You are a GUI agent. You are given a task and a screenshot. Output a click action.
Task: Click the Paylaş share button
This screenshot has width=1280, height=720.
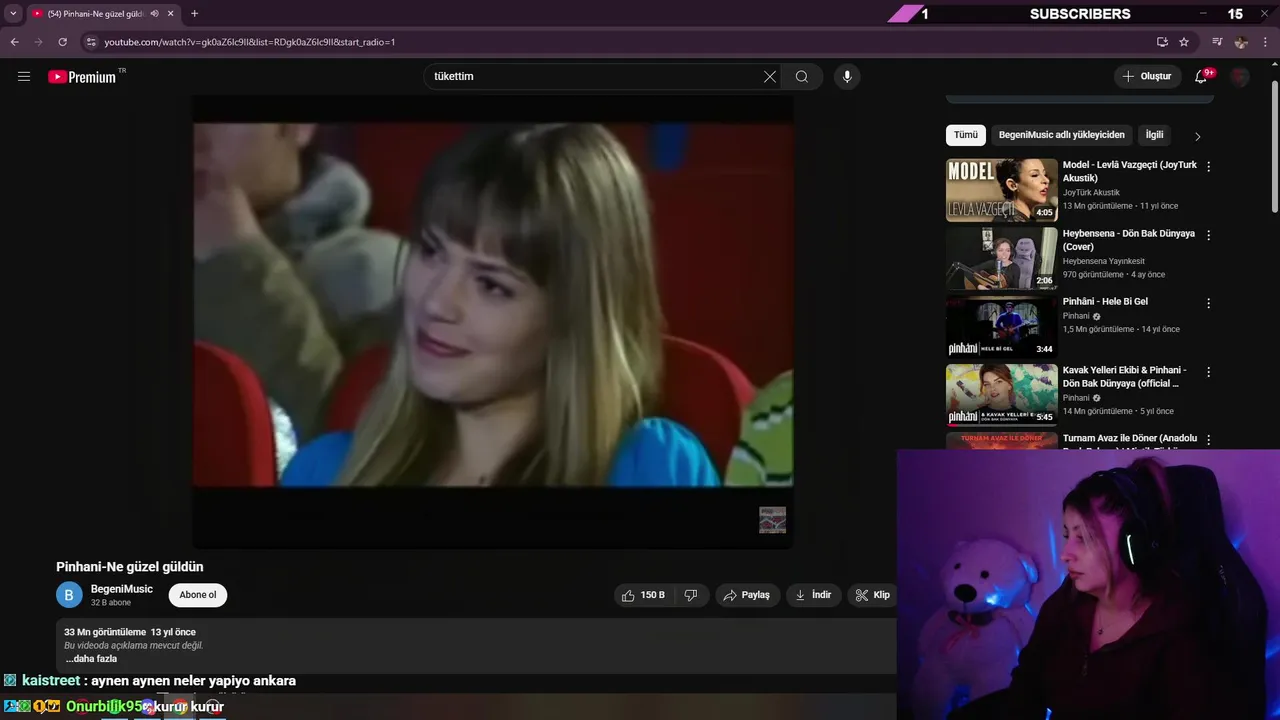748,595
